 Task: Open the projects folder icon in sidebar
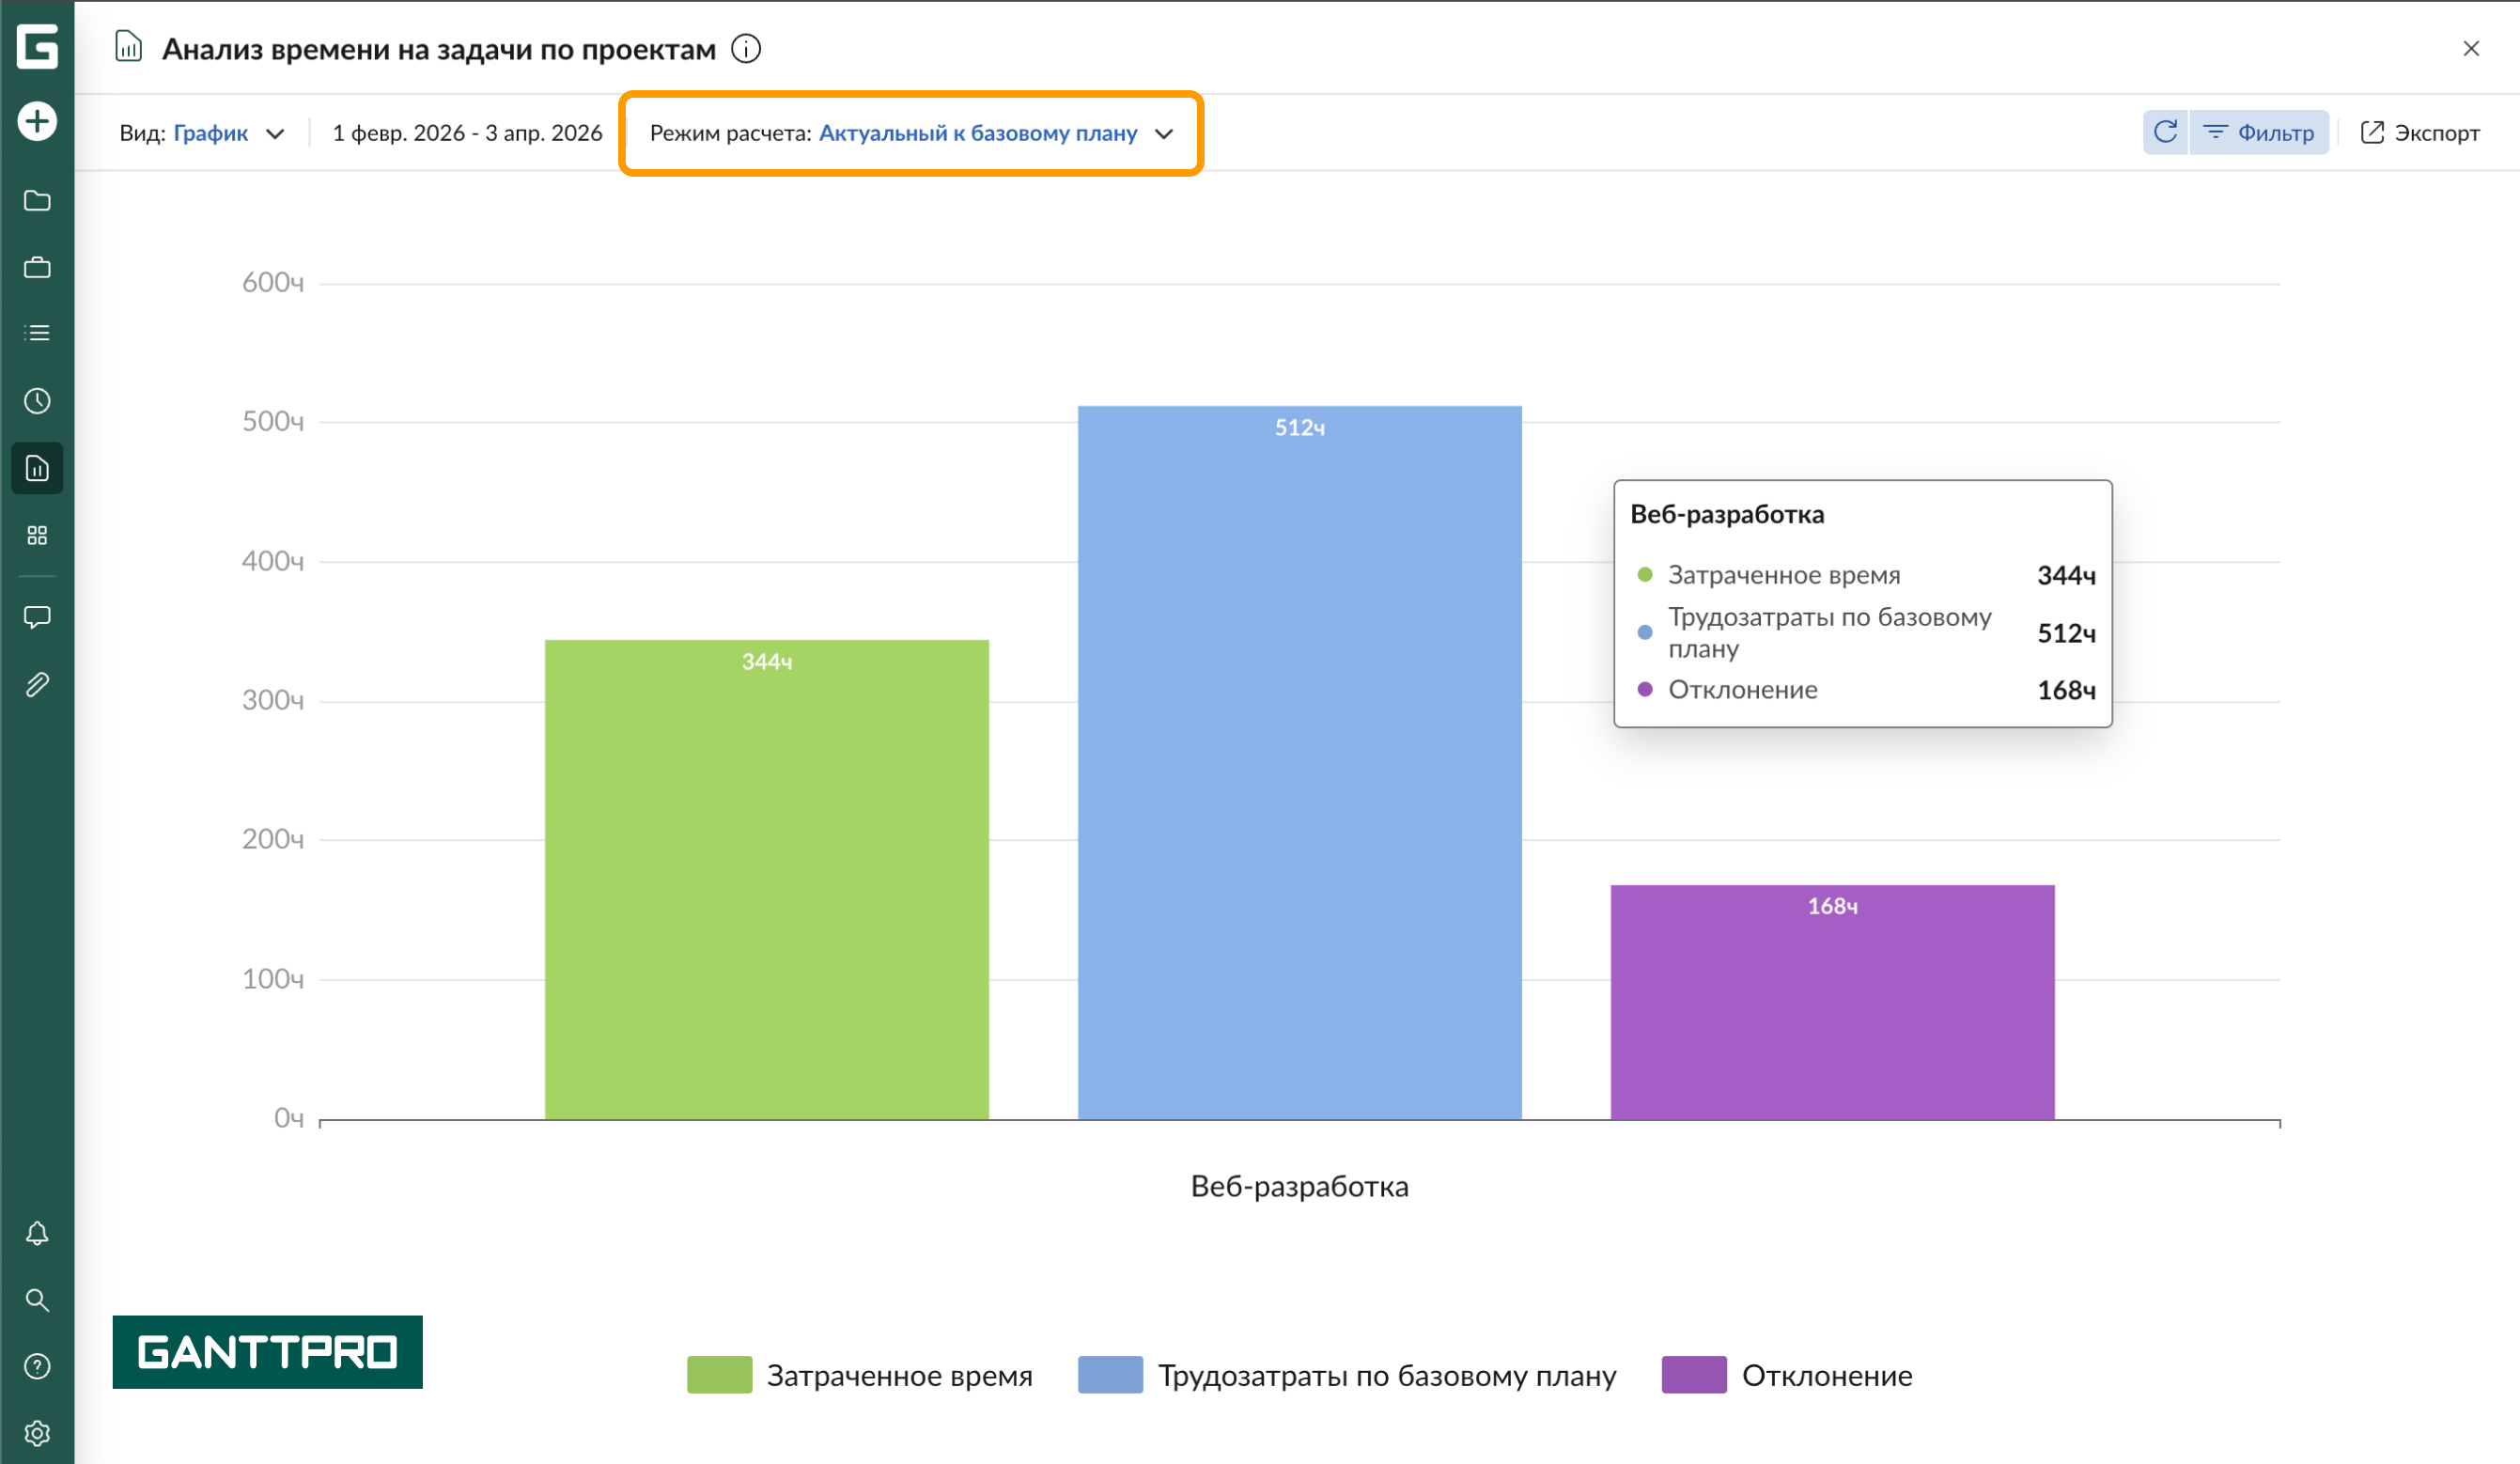pos(37,201)
